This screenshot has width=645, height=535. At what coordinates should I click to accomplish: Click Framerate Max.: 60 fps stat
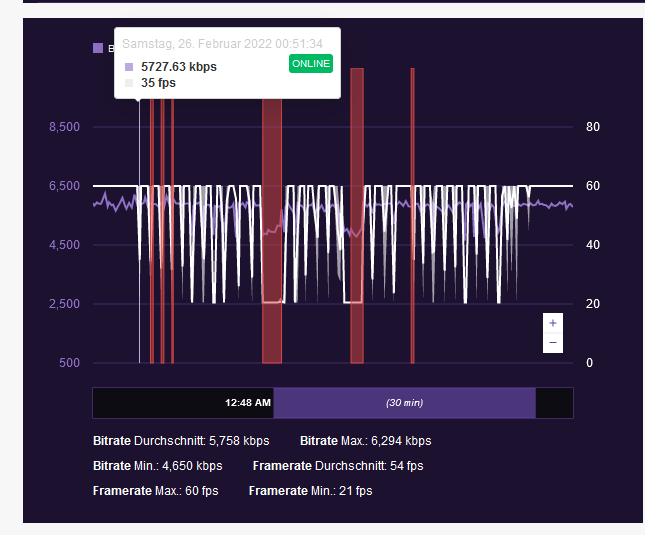[155, 491]
